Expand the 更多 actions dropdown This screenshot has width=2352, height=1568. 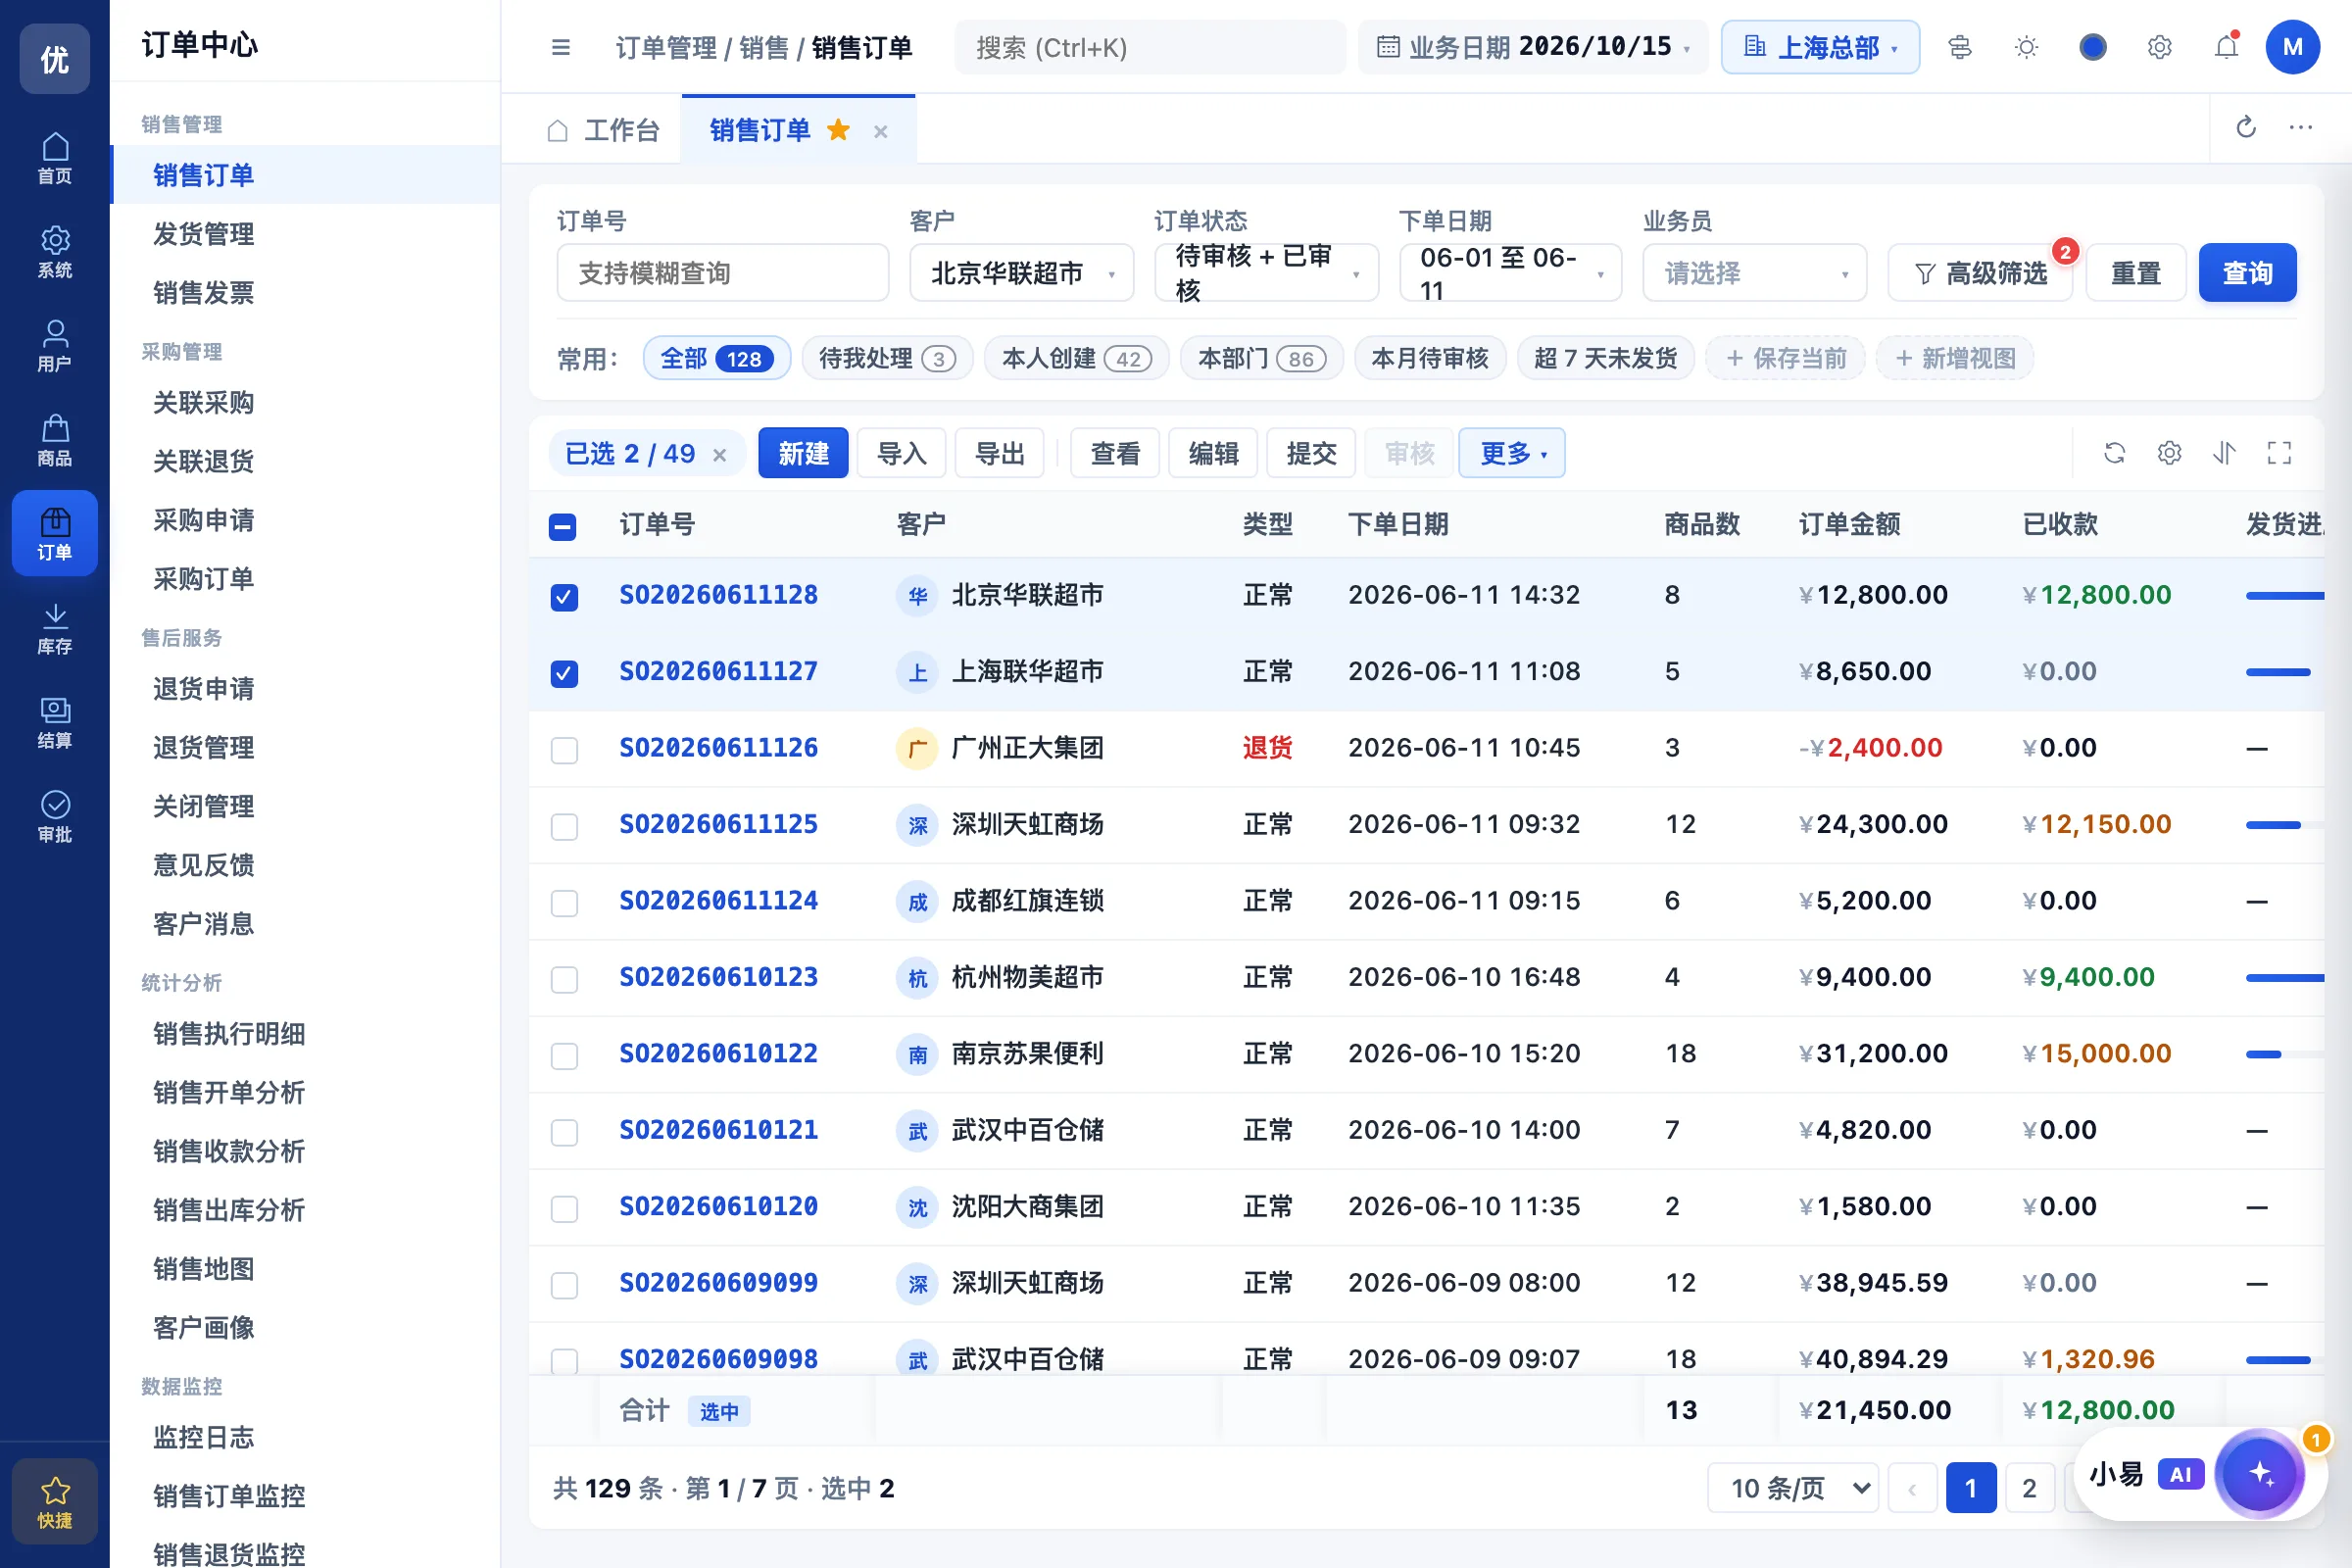point(1512,453)
